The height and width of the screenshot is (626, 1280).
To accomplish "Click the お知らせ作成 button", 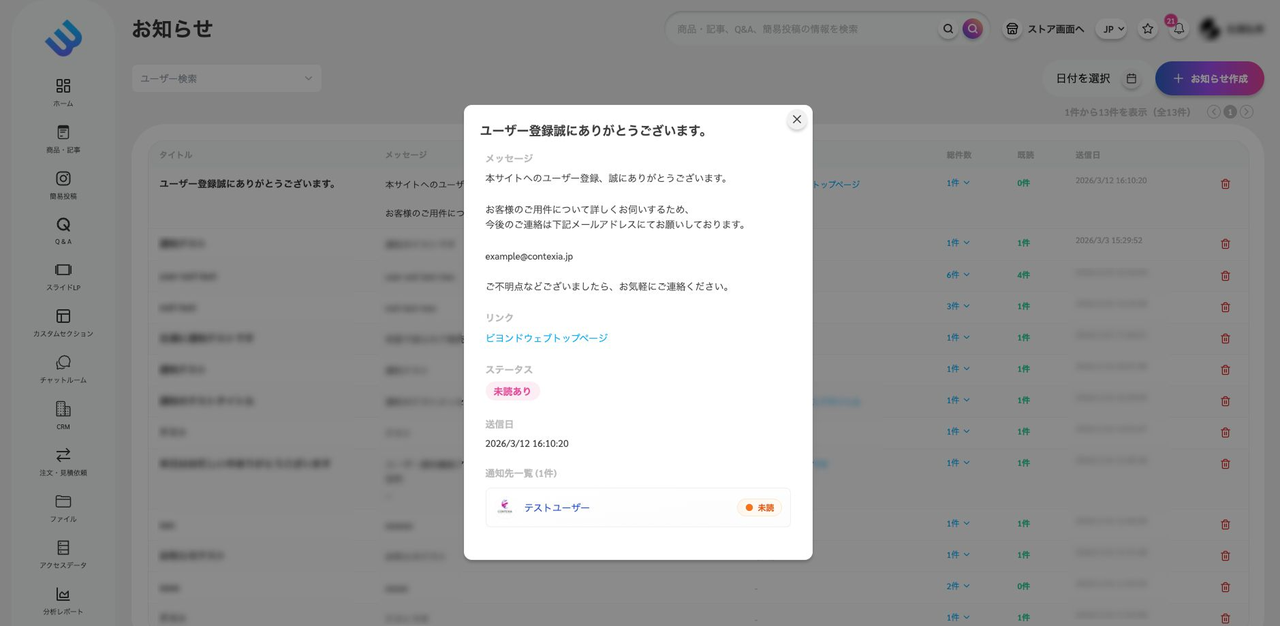I will coord(1209,78).
